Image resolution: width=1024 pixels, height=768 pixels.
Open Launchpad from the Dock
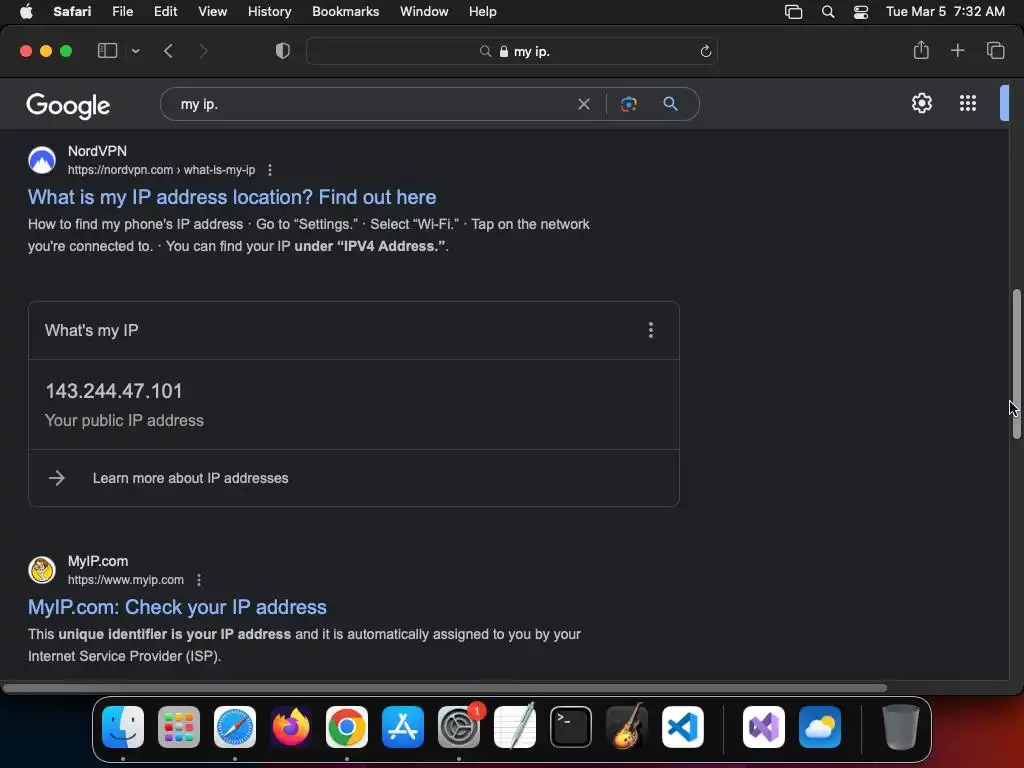point(179,727)
